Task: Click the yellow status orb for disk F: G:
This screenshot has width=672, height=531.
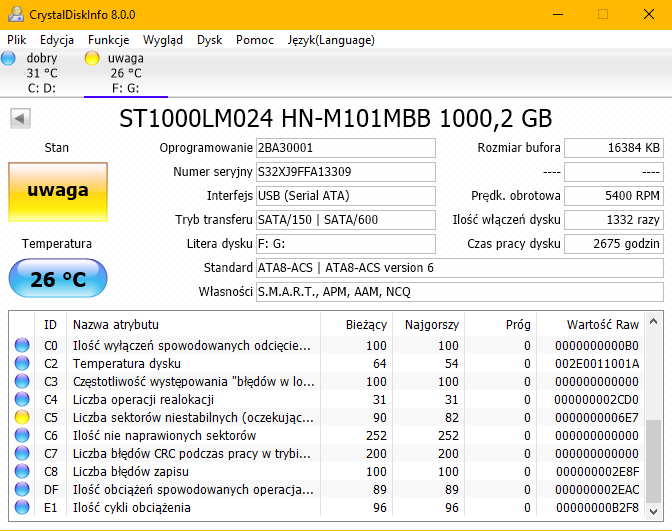Action: point(92,58)
